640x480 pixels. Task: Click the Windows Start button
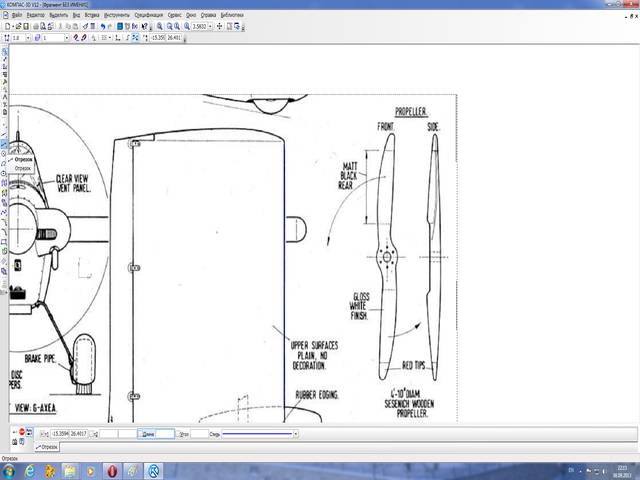click(x=7, y=470)
